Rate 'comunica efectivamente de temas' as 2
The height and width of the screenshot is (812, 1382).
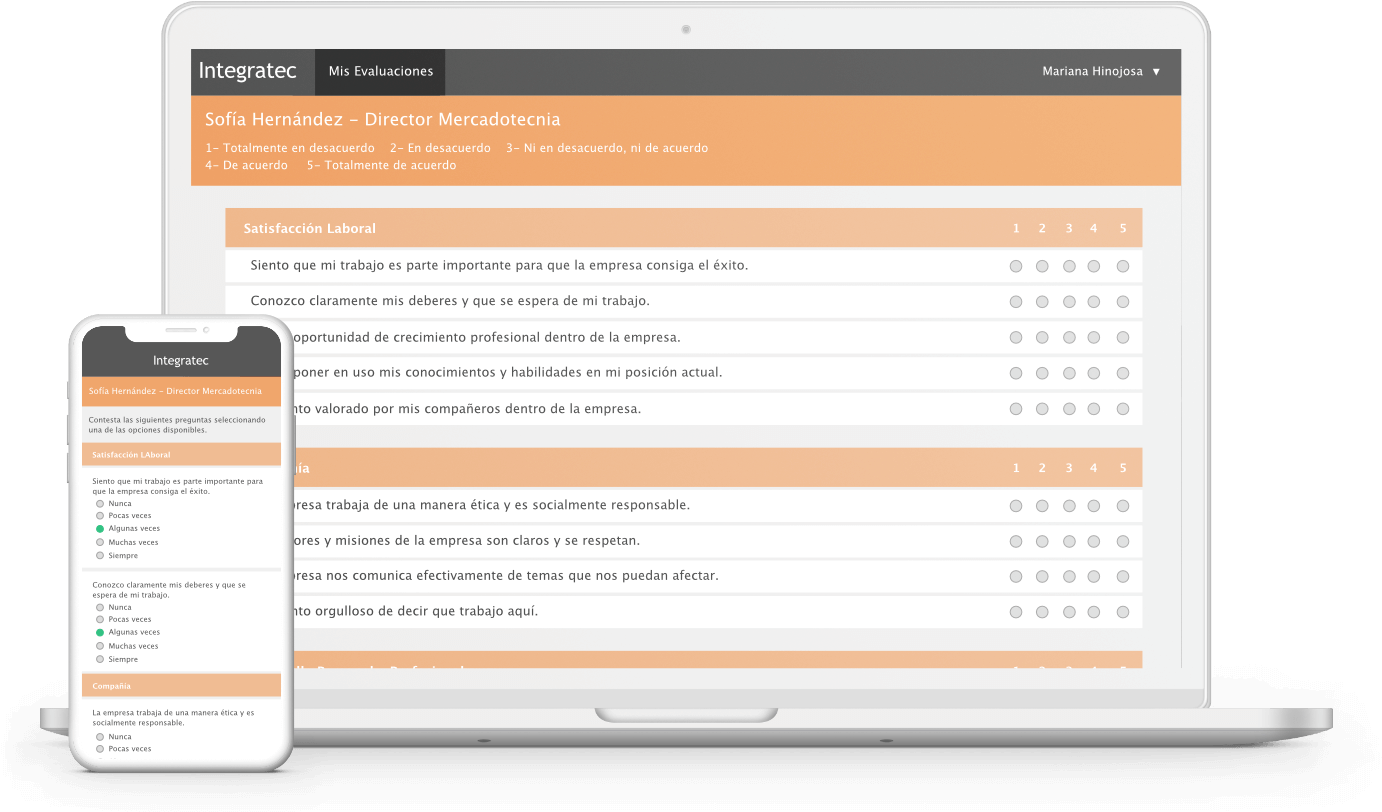(x=1042, y=577)
